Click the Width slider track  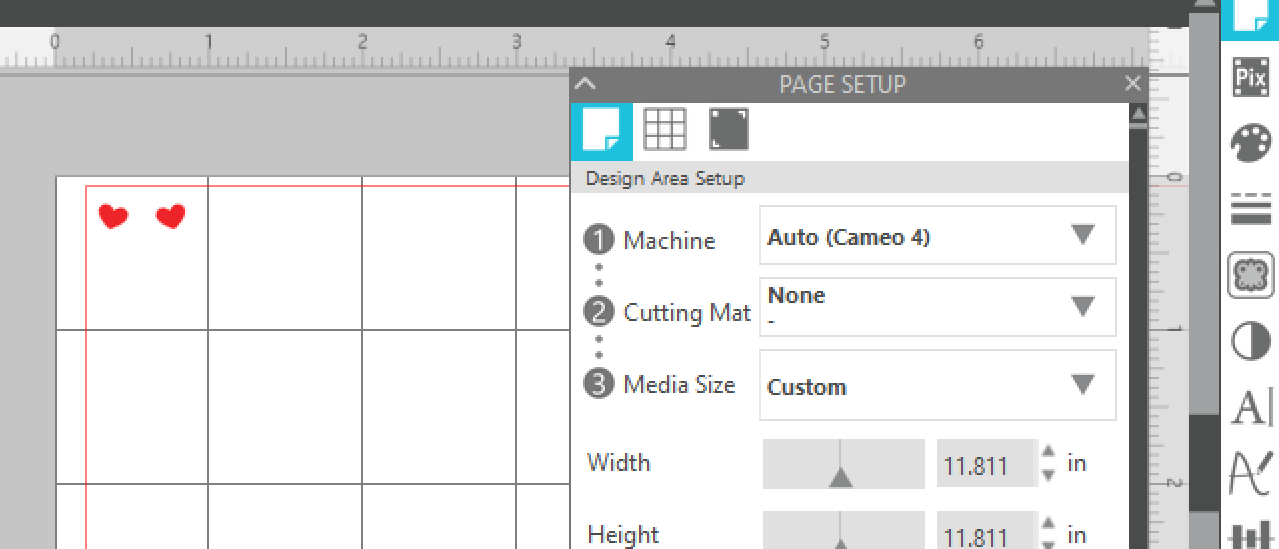(843, 464)
